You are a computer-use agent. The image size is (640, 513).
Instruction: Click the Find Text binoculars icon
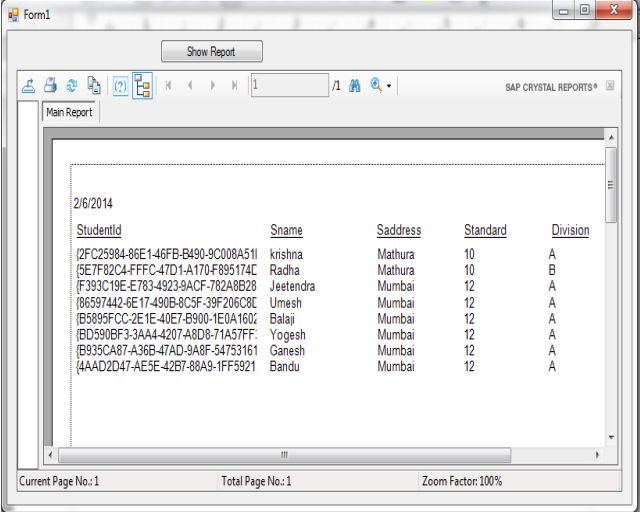click(355, 87)
